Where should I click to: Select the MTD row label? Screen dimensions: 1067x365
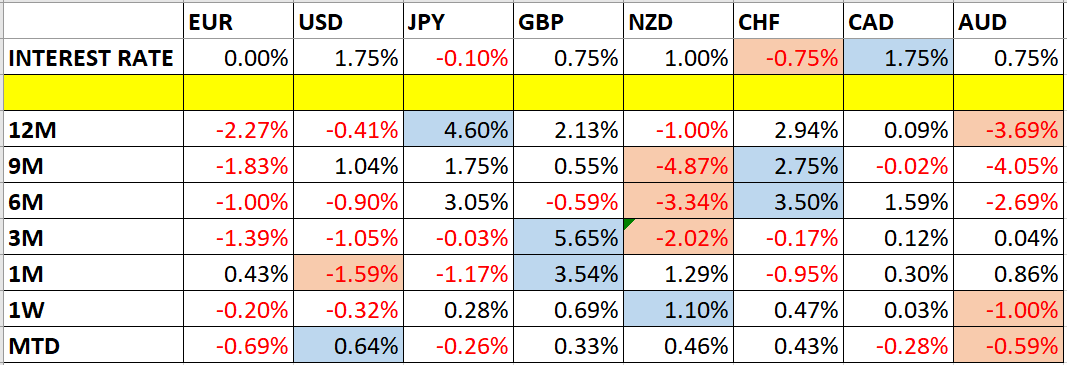tap(93, 346)
